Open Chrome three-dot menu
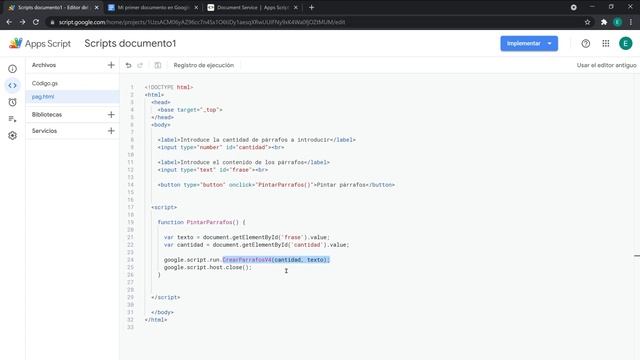Screen dimensions: 640x360 point(631,22)
